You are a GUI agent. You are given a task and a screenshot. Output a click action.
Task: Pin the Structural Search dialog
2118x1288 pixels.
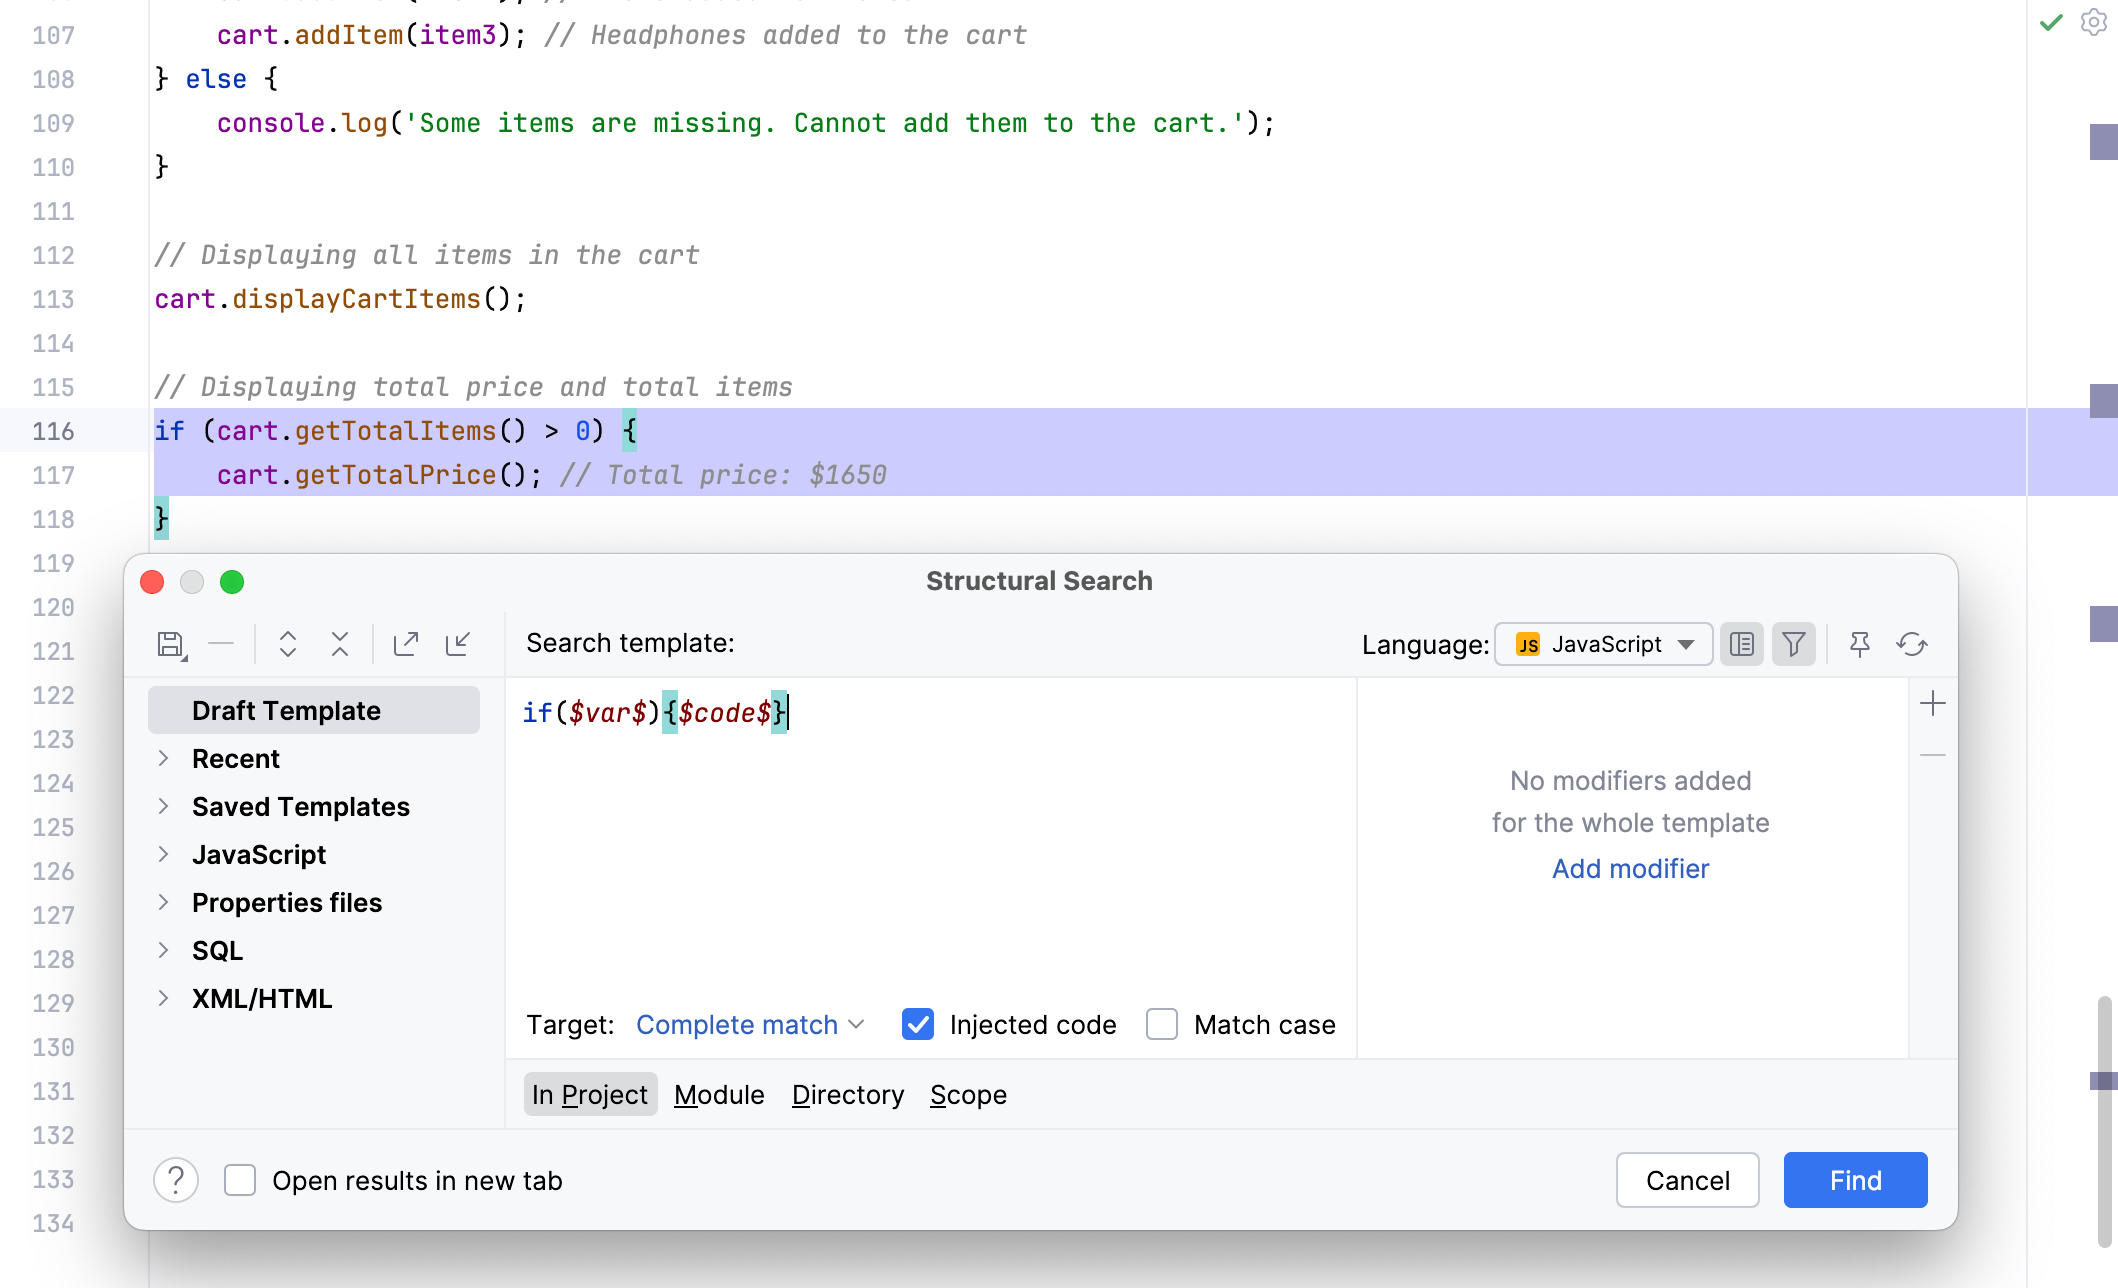point(1860,644)
